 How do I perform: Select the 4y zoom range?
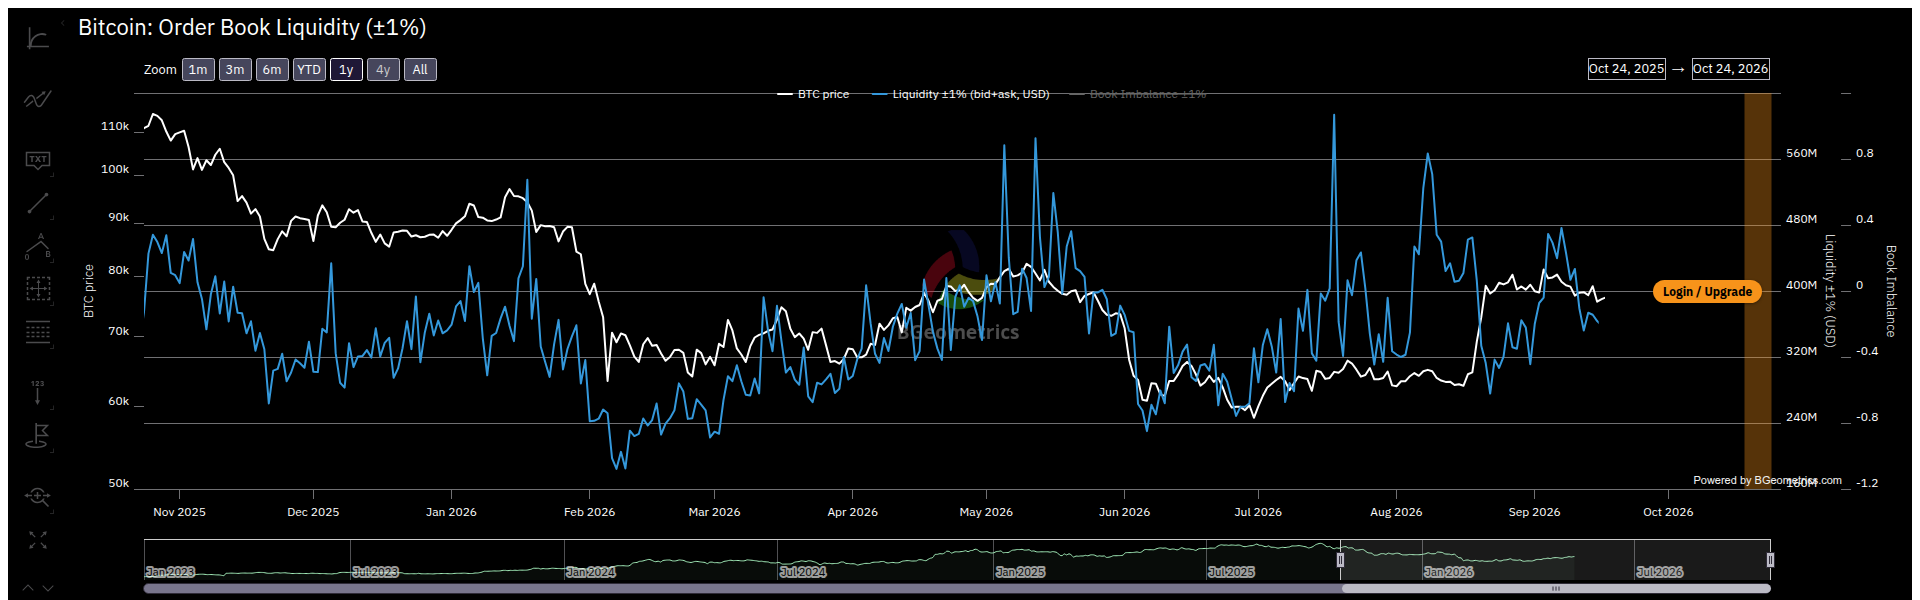pyautogui.click(x=383, y=69)
